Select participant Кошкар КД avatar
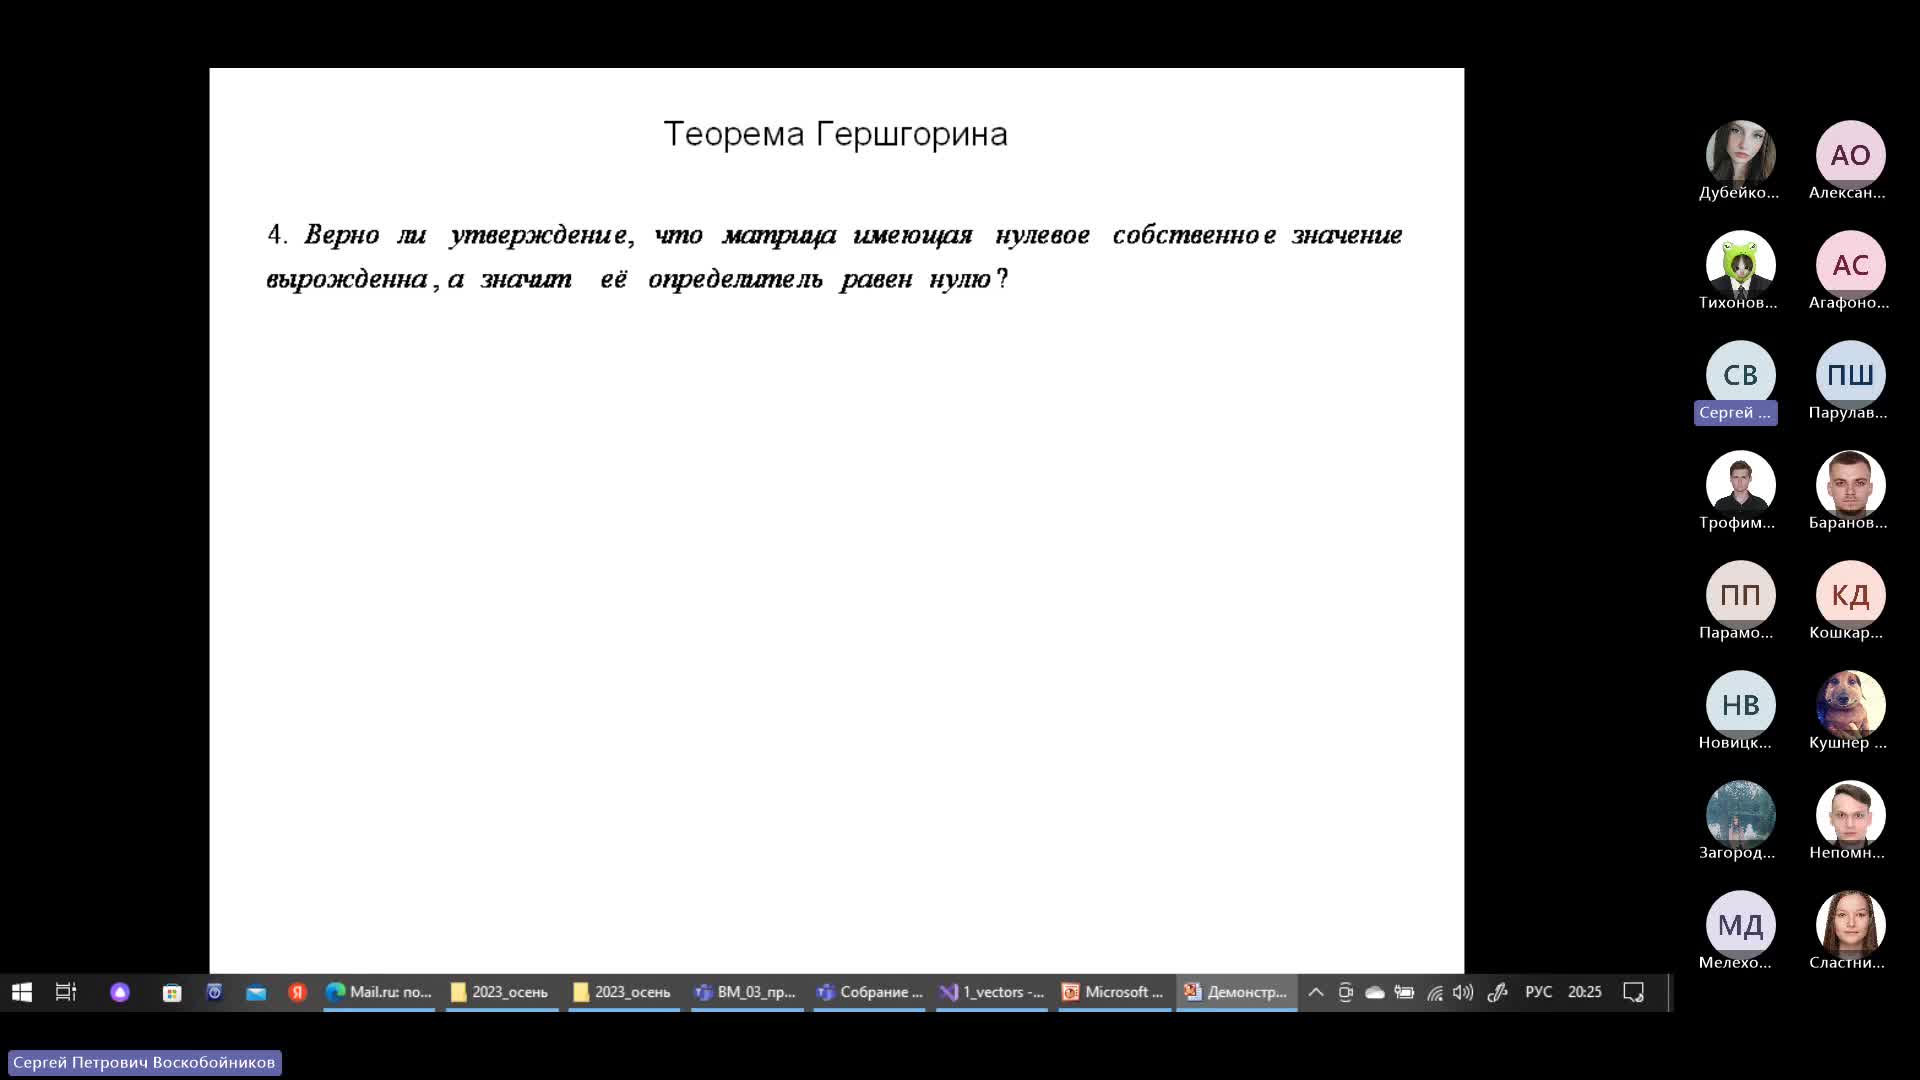 (1850, 595)
